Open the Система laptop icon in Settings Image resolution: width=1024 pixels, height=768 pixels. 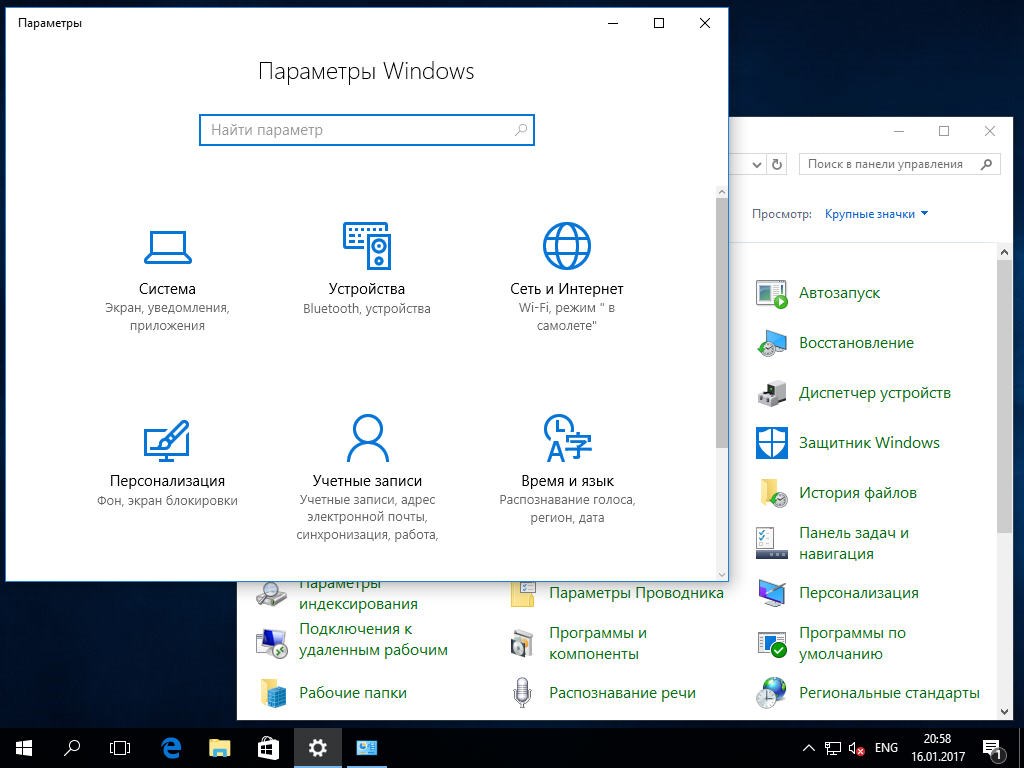pos(167,247)
